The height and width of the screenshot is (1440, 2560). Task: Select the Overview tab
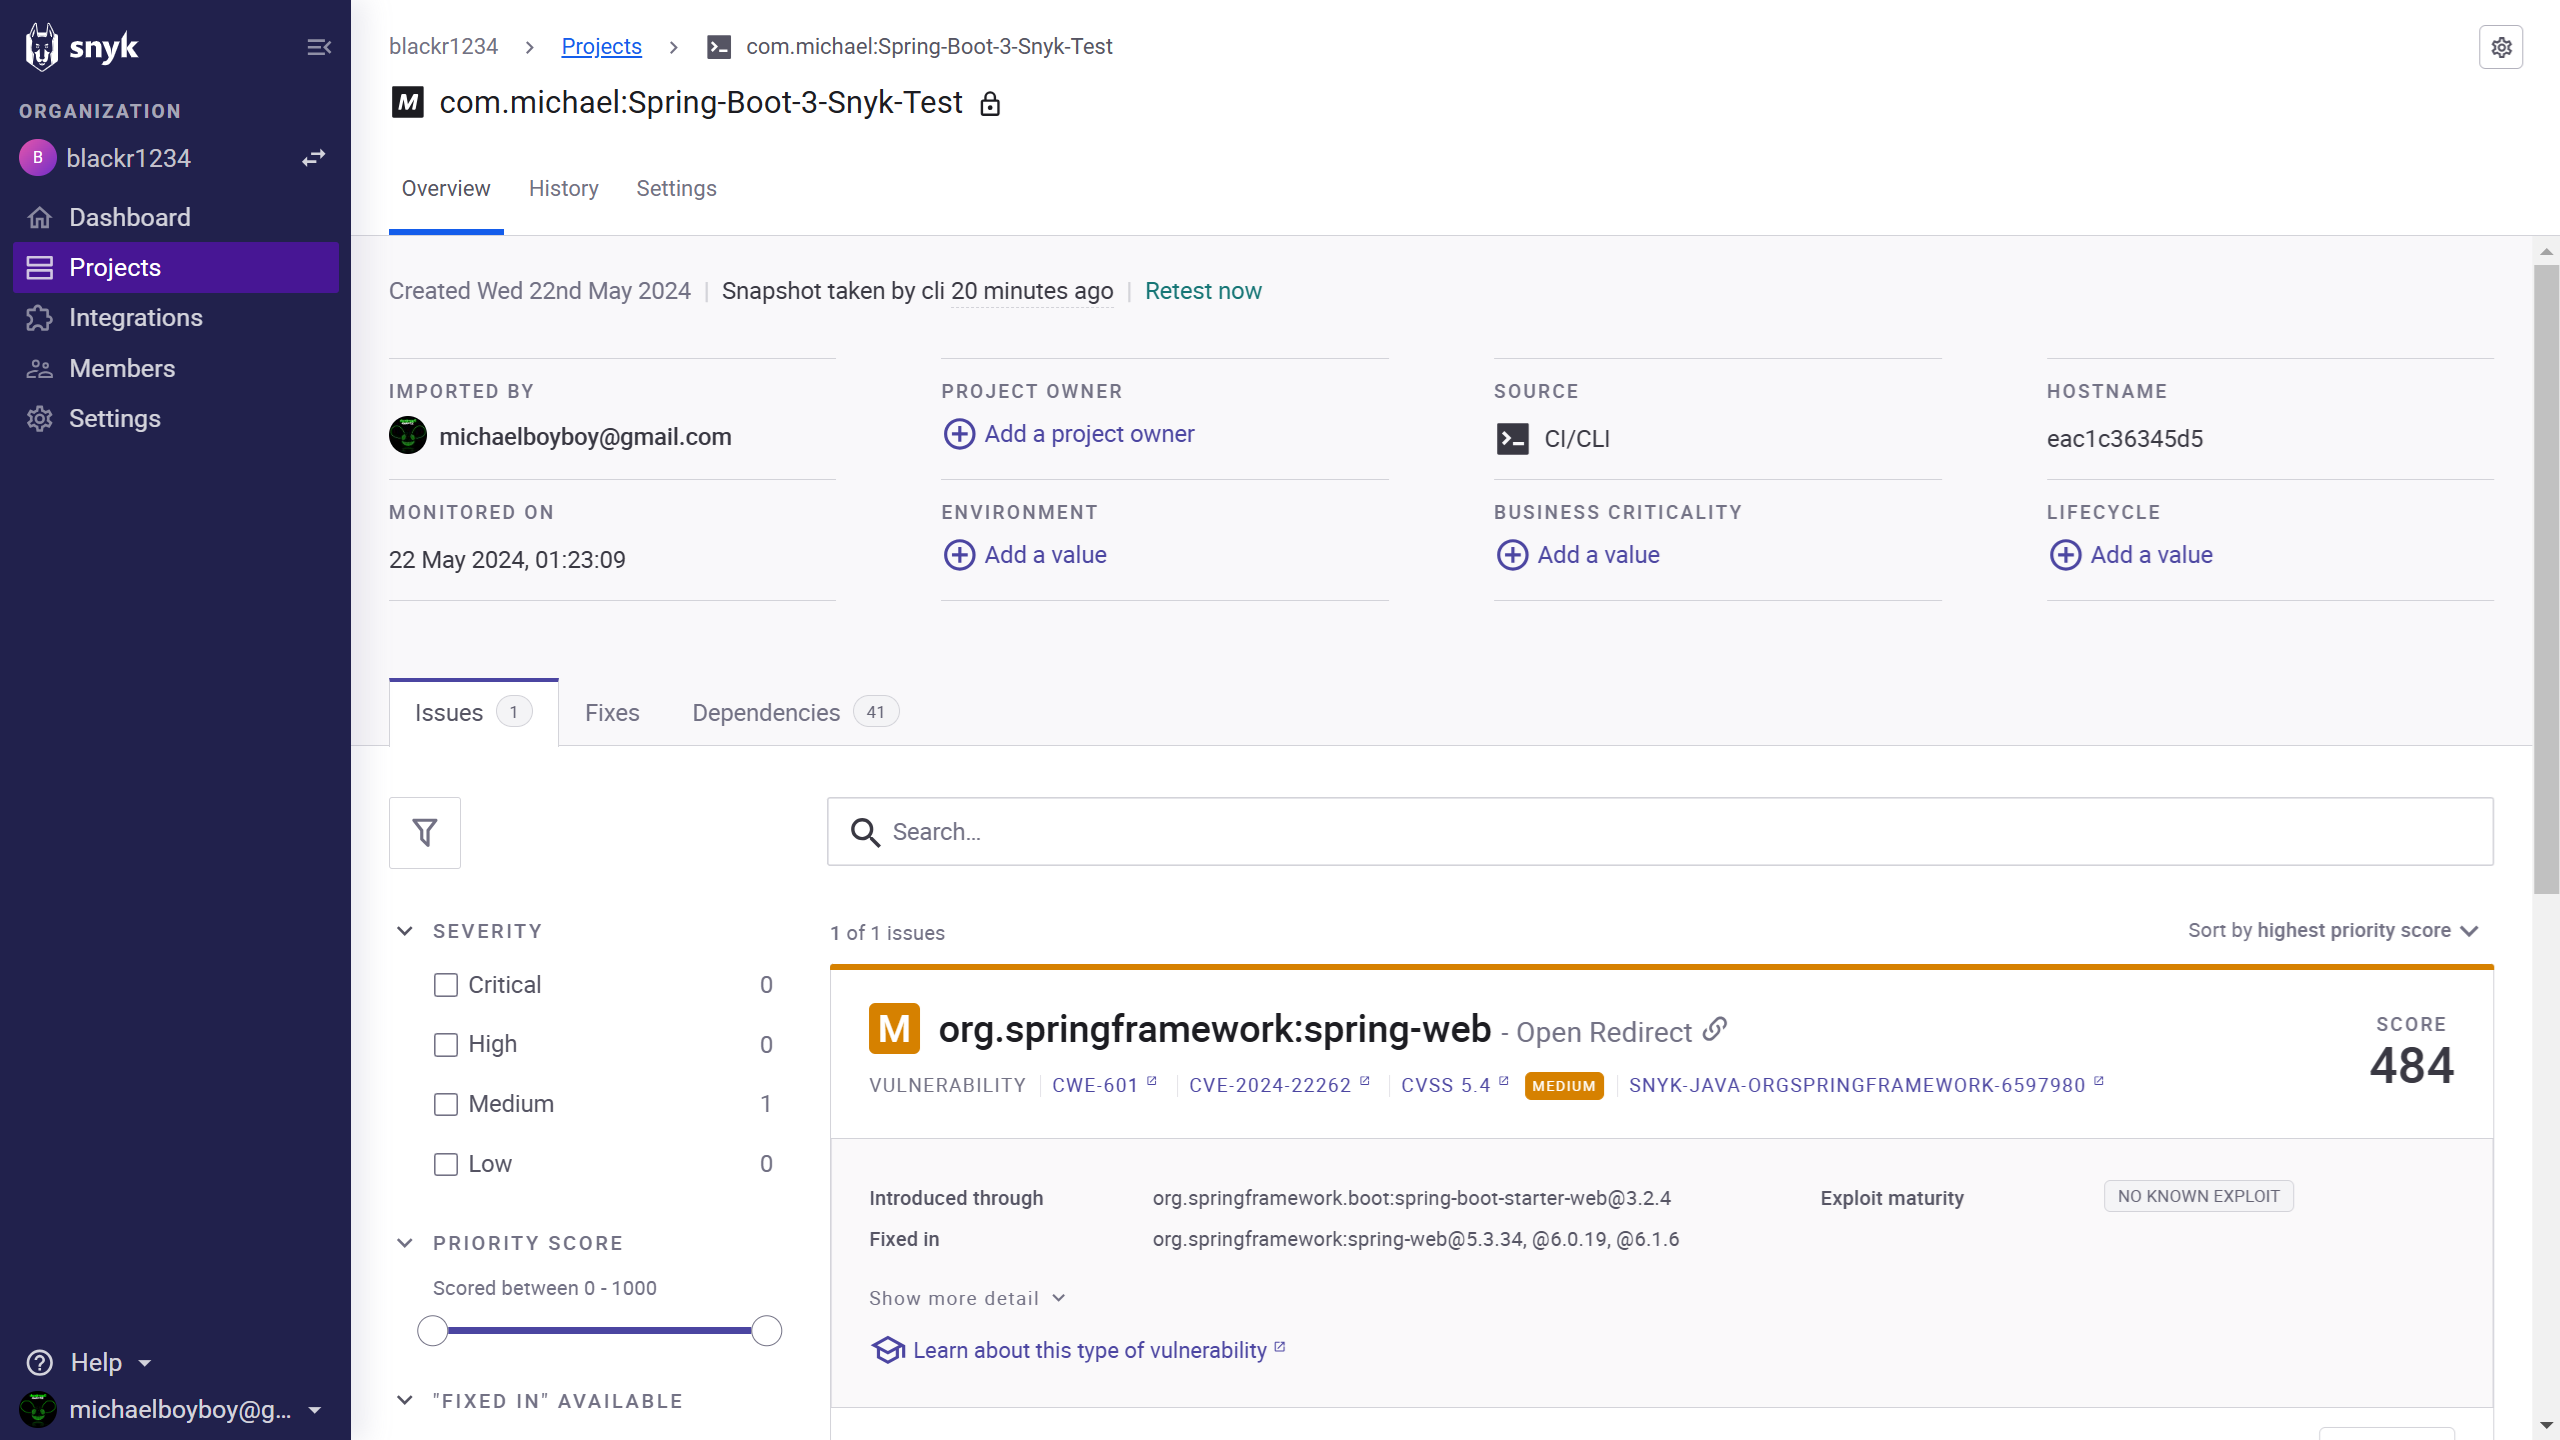coord(446,189)
